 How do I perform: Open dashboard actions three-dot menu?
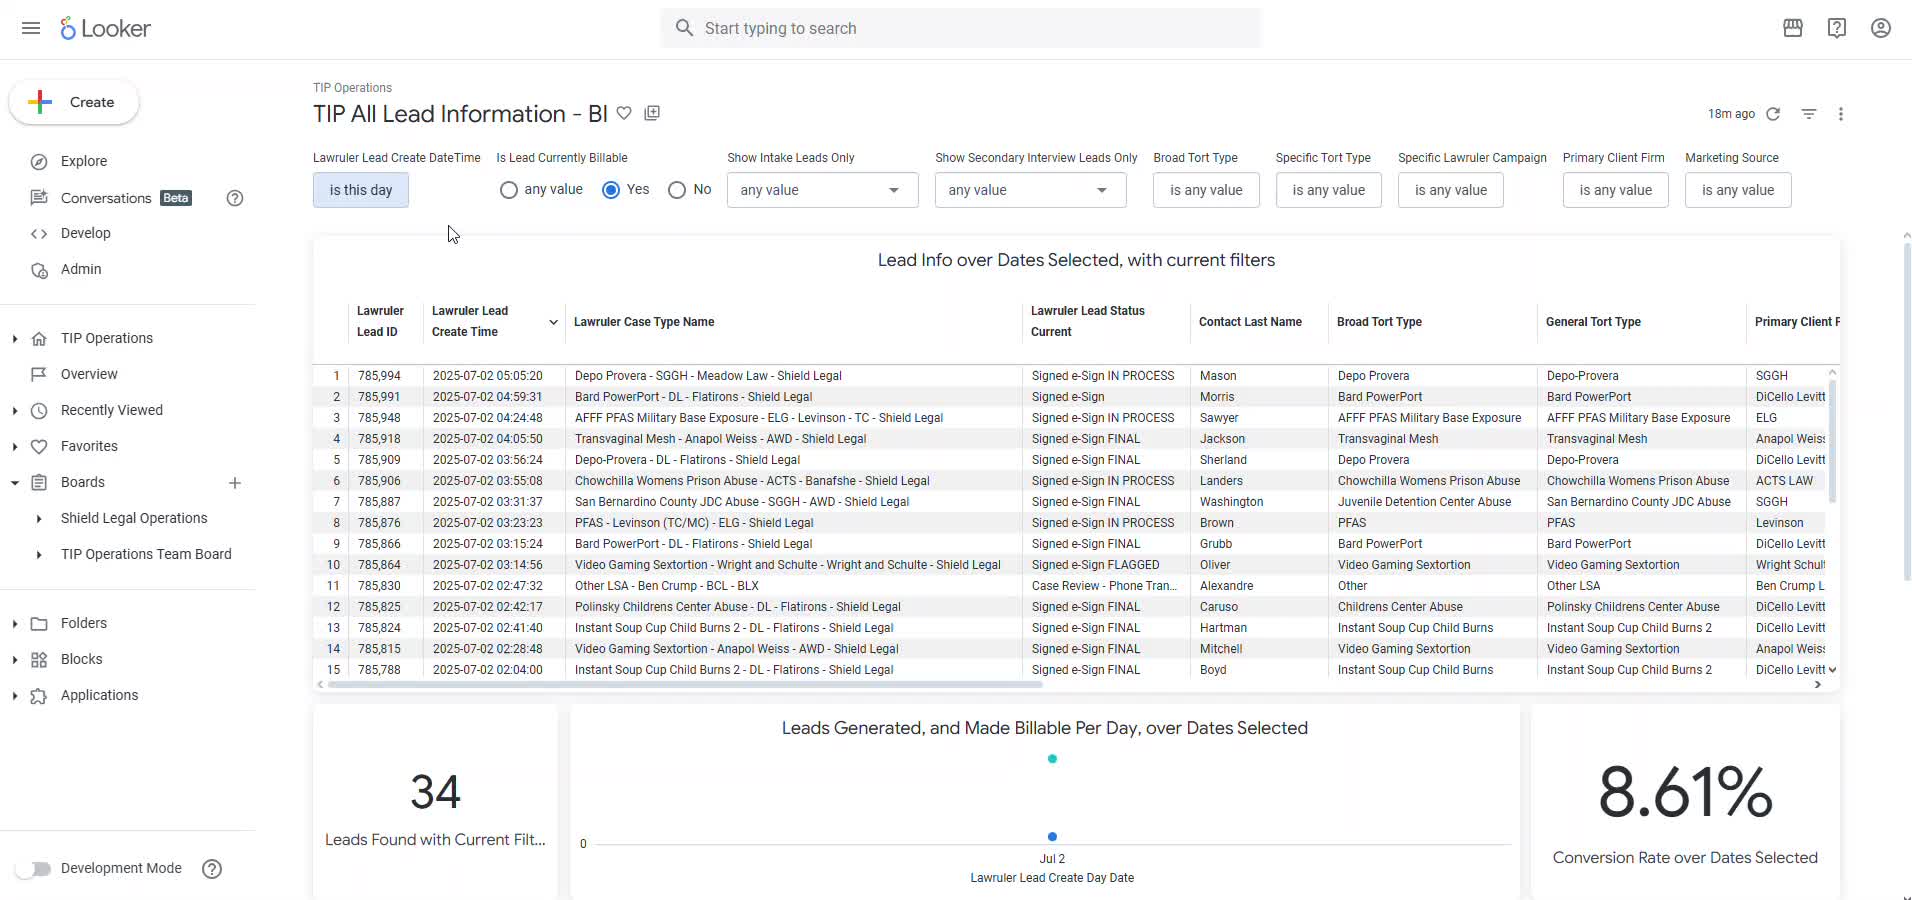coord(1841,114)
